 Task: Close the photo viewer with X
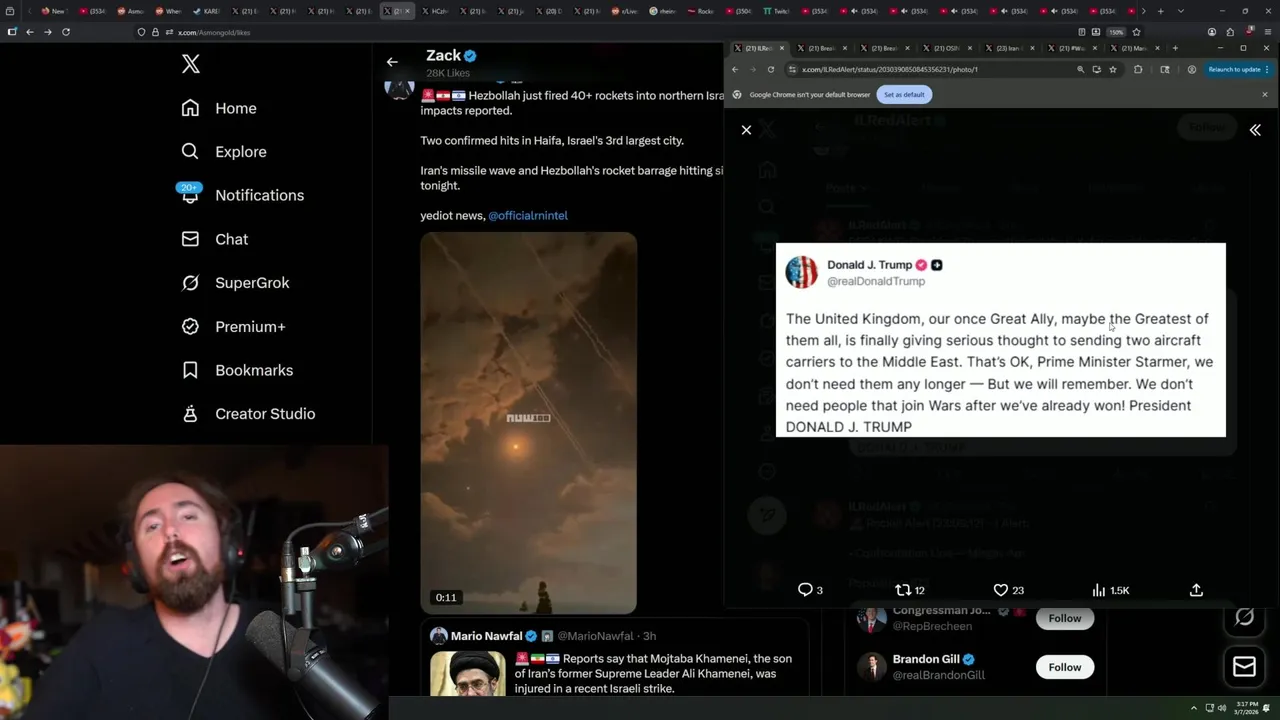[x=746, y=130]
